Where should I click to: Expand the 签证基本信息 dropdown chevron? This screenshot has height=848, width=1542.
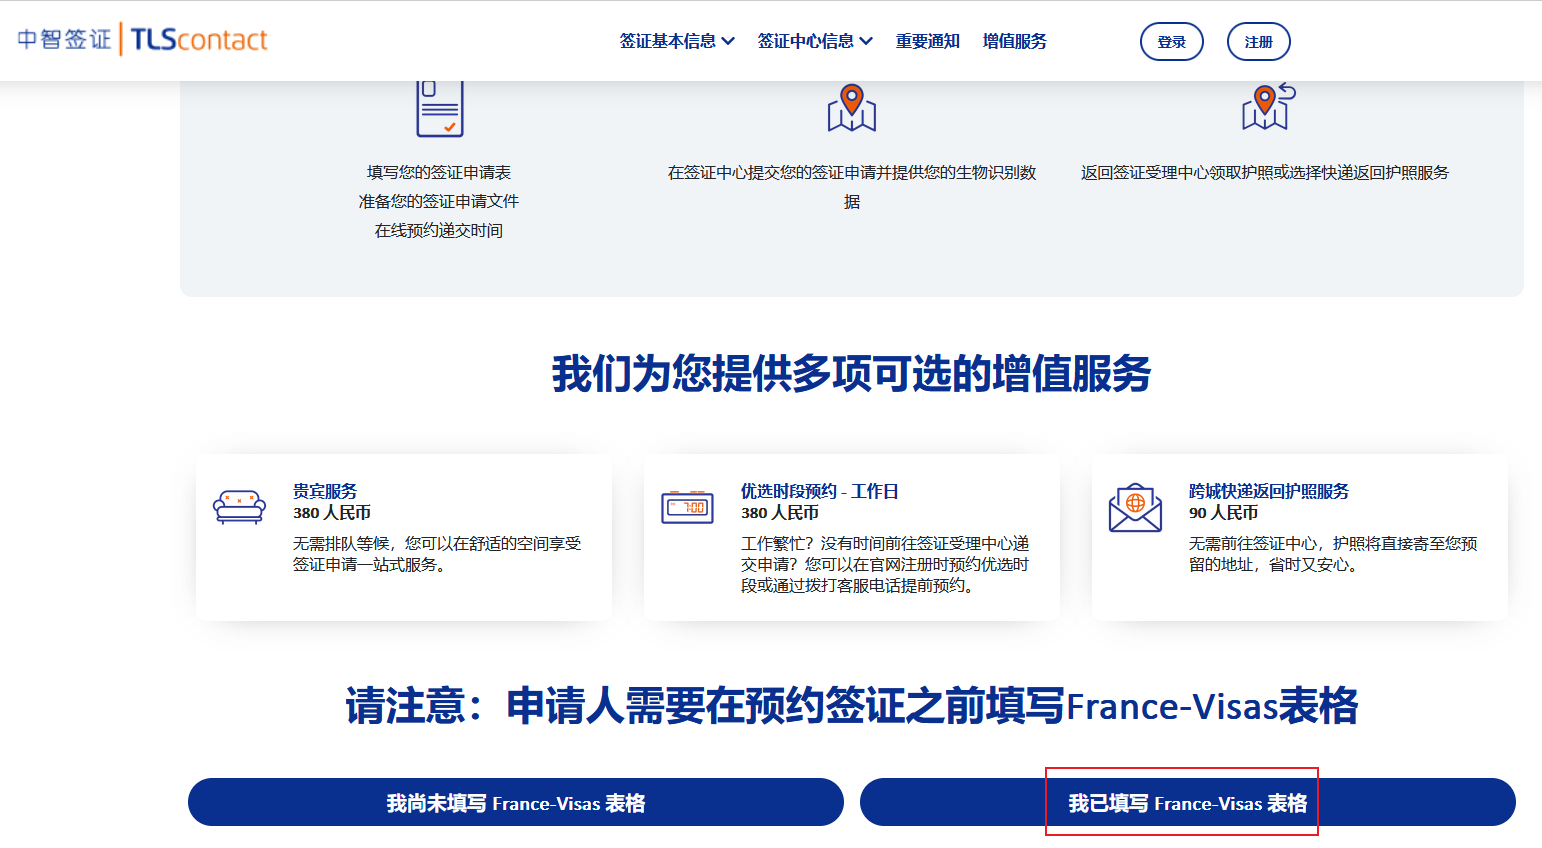click(728, 41)
